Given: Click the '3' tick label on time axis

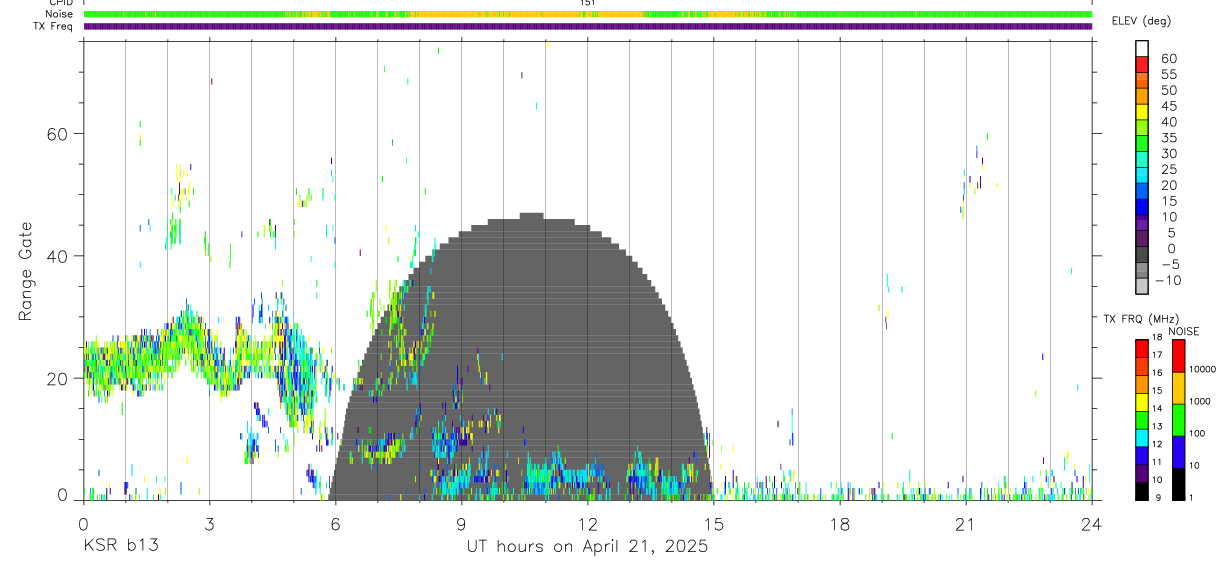Looking at the screenshot, I should coord(209,524).
